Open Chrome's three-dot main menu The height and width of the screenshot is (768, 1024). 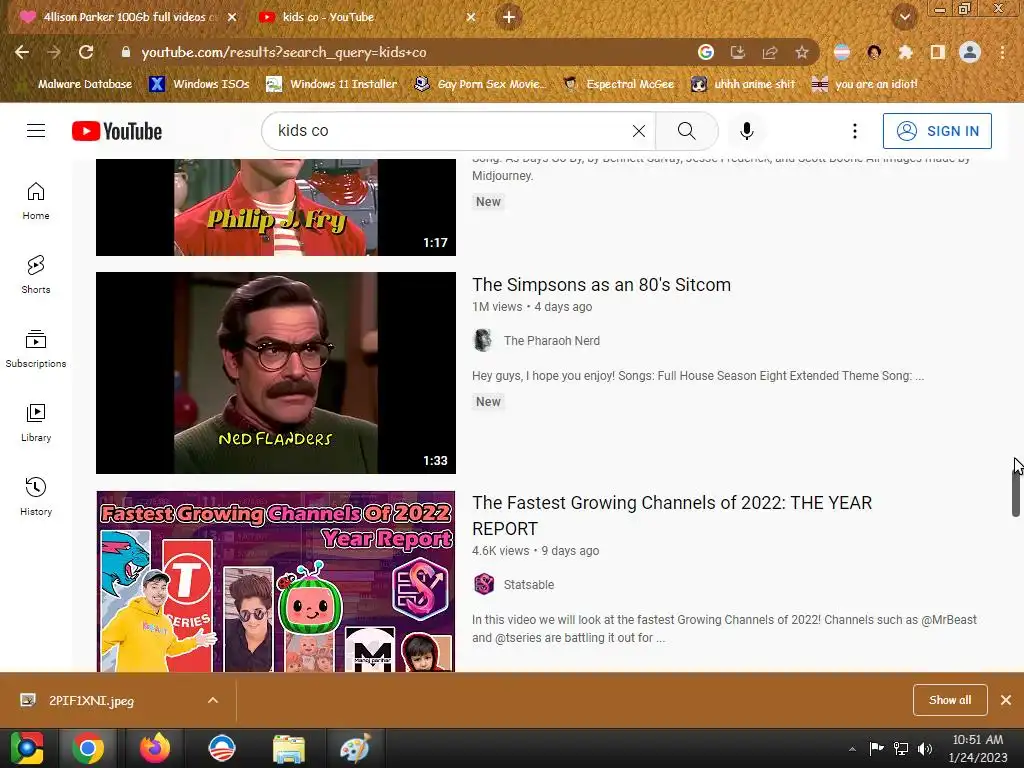[x=1002, y=52]
